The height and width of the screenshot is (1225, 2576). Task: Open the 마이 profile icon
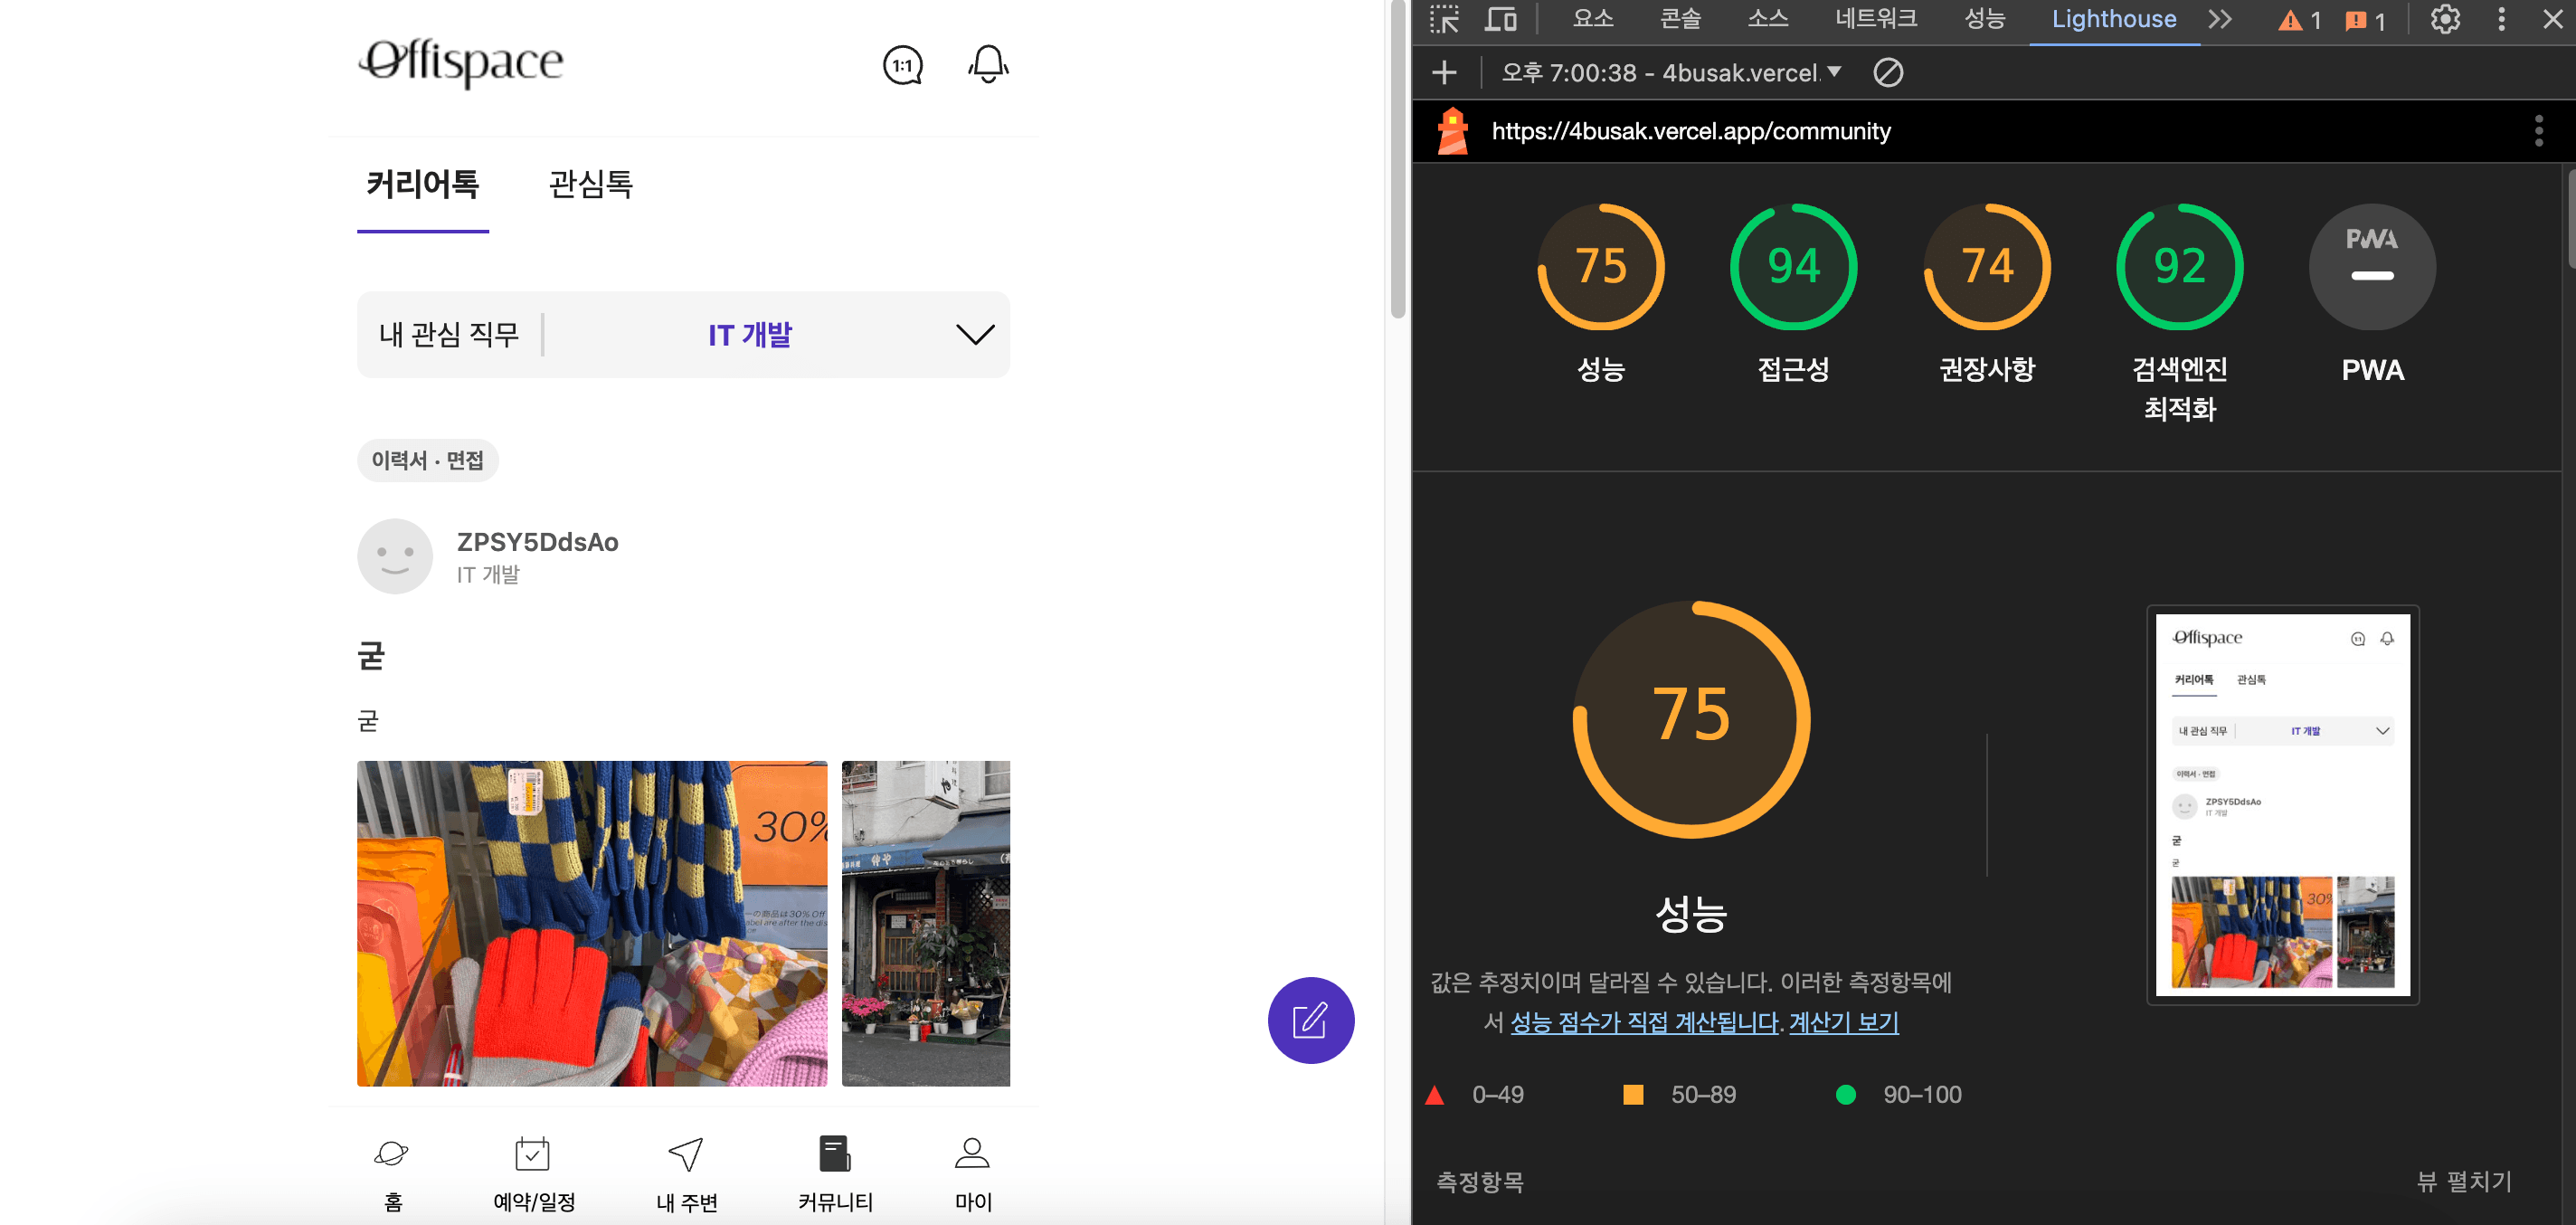pyautogui.click(x=972, y=1154)
